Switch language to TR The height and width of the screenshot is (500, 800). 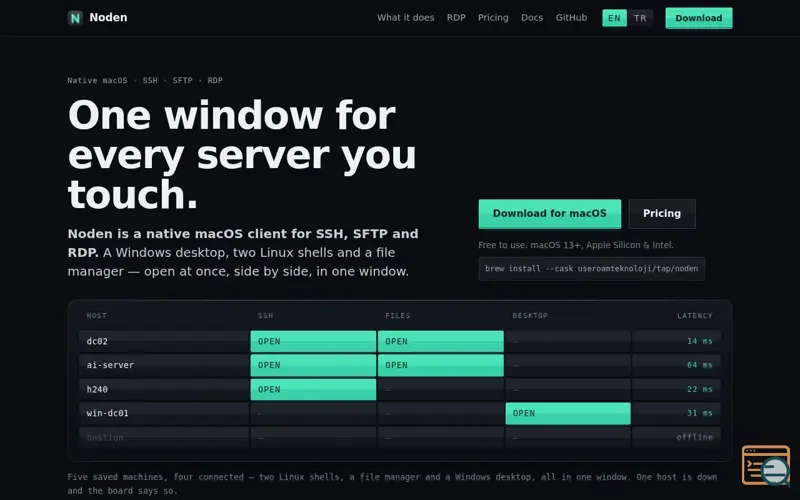(640, 18)
